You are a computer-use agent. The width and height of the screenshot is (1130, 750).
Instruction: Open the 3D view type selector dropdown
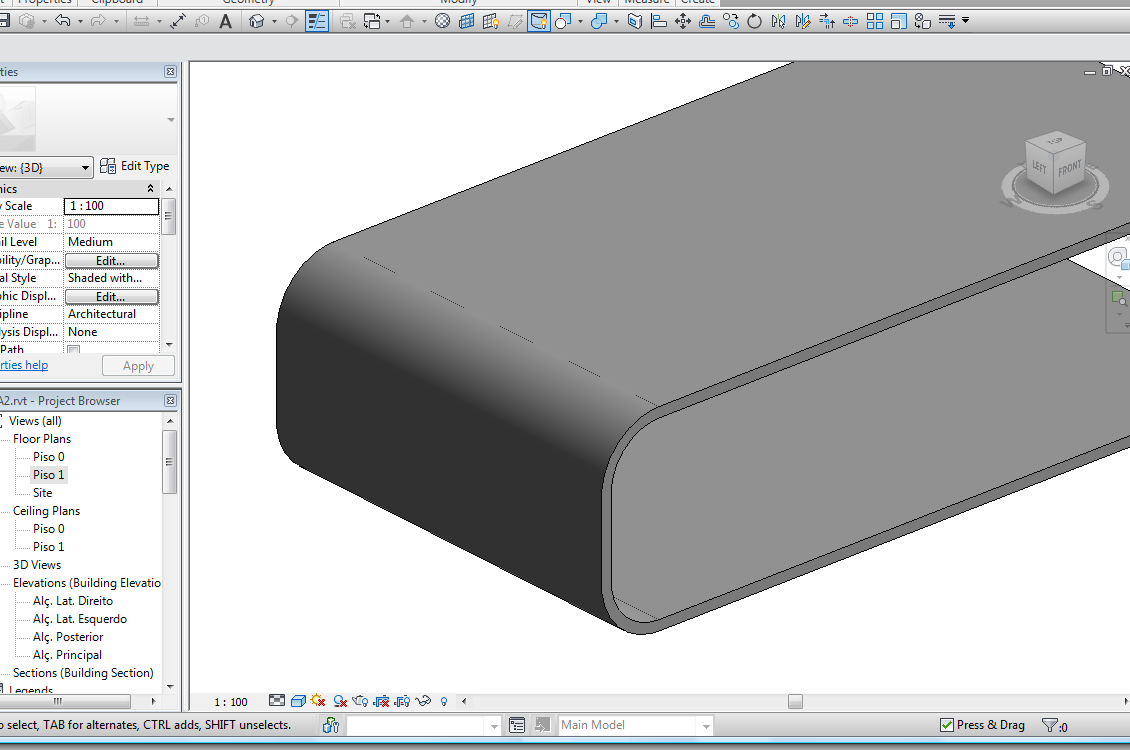85,168
